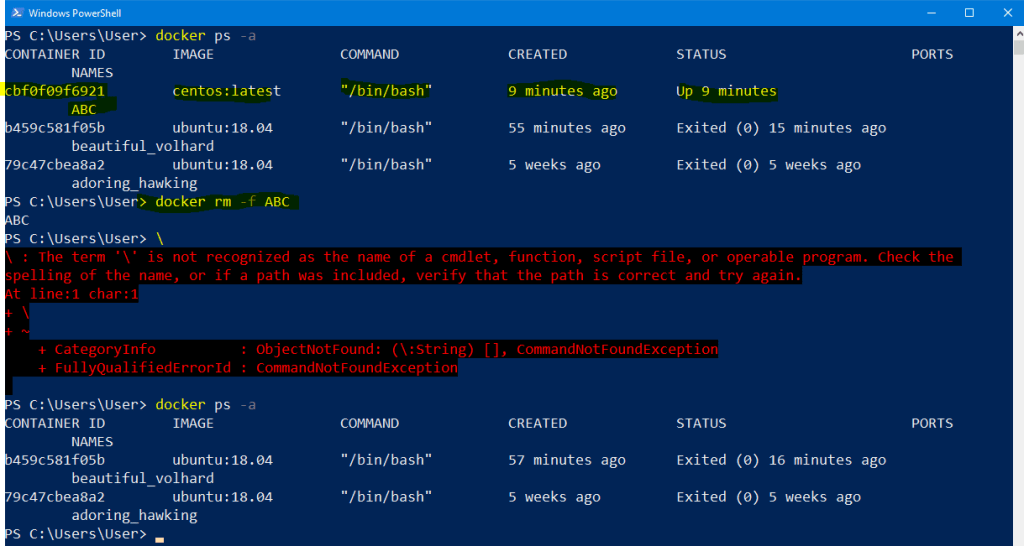Click the highlighted container ID cbf0f09f6921
1024x546 pixels.
coord(54,91)
